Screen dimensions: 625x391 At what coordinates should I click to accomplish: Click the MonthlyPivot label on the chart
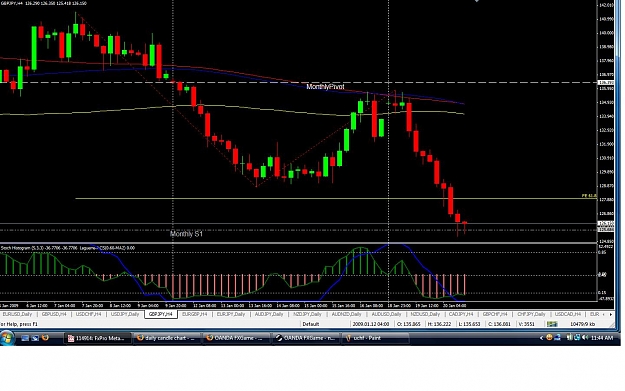tap(325, 86)
